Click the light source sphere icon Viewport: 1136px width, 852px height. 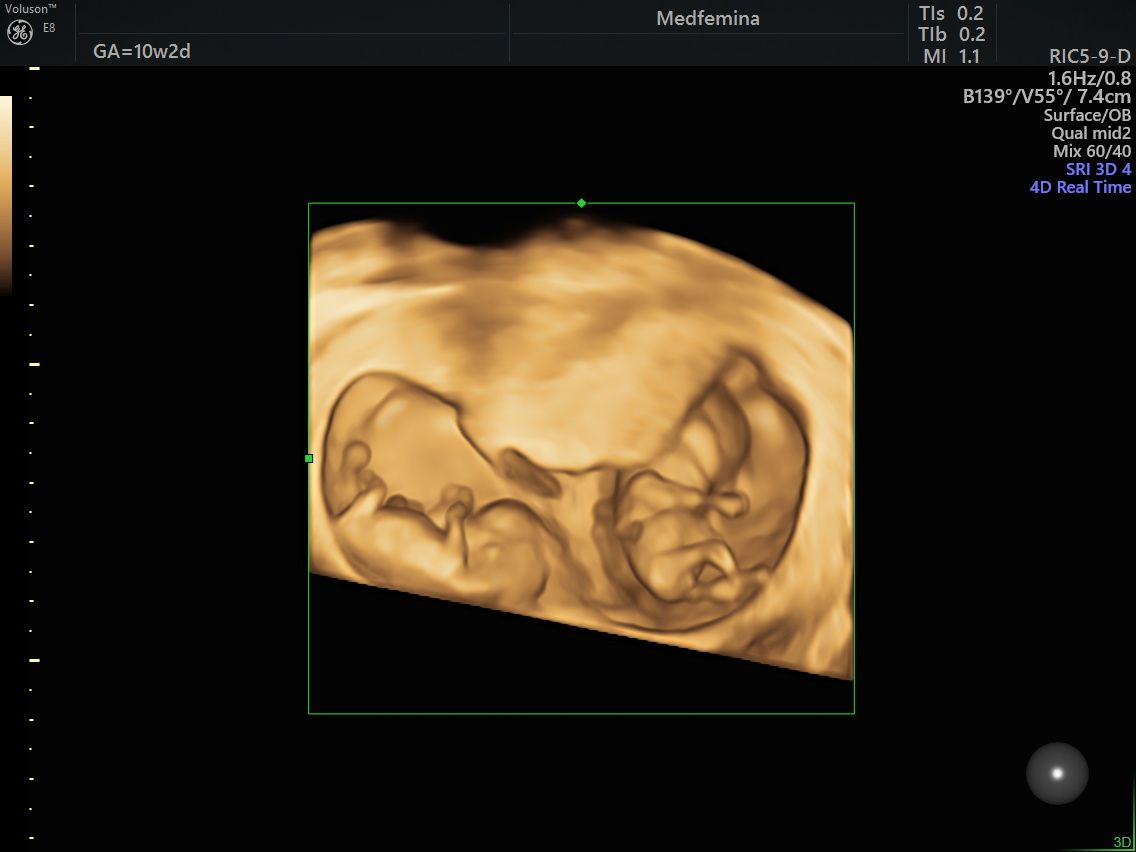point(1057,773)
